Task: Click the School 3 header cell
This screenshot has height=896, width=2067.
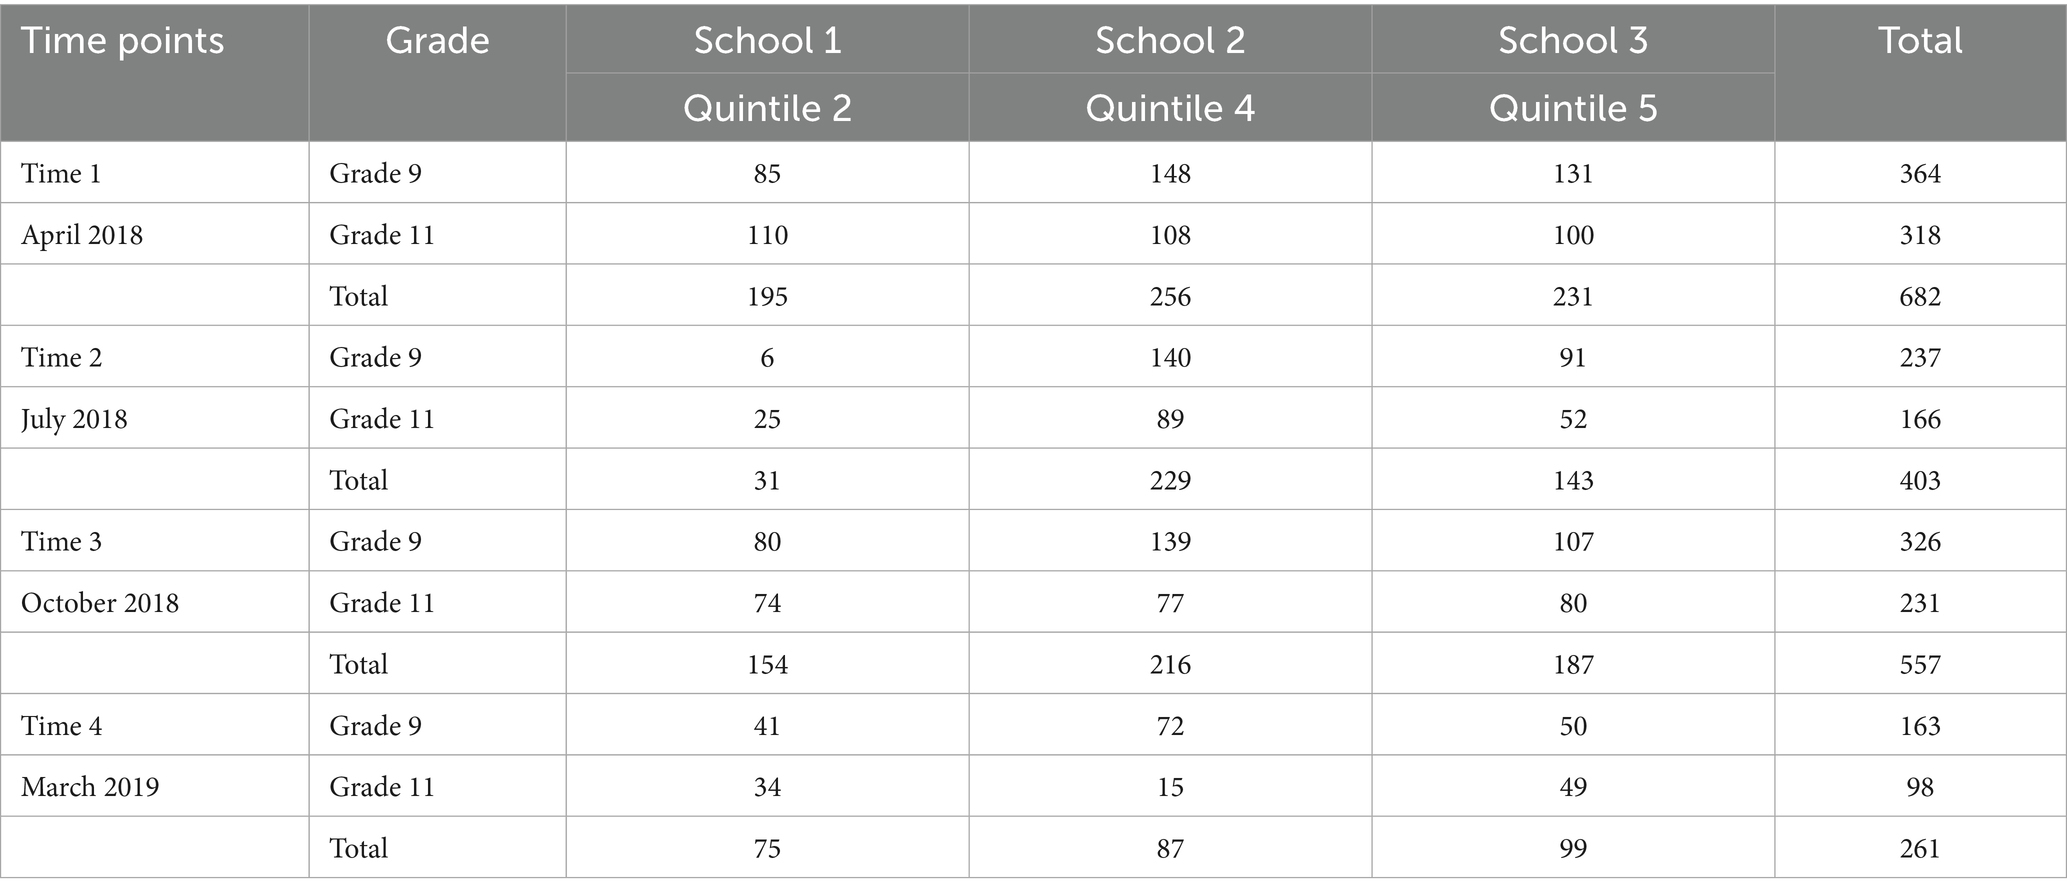Action: point(1573,41)
